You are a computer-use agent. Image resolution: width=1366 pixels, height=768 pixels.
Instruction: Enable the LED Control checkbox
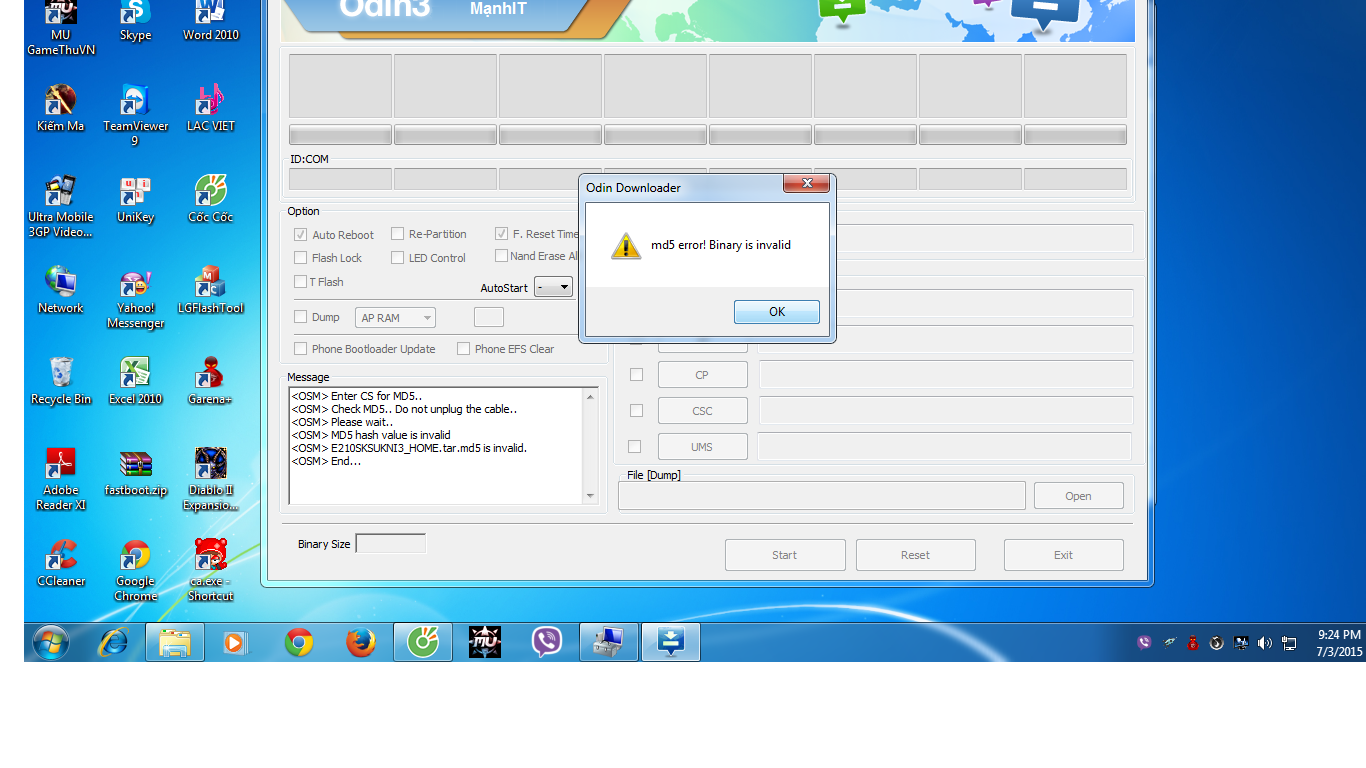(x=397, y=257)
